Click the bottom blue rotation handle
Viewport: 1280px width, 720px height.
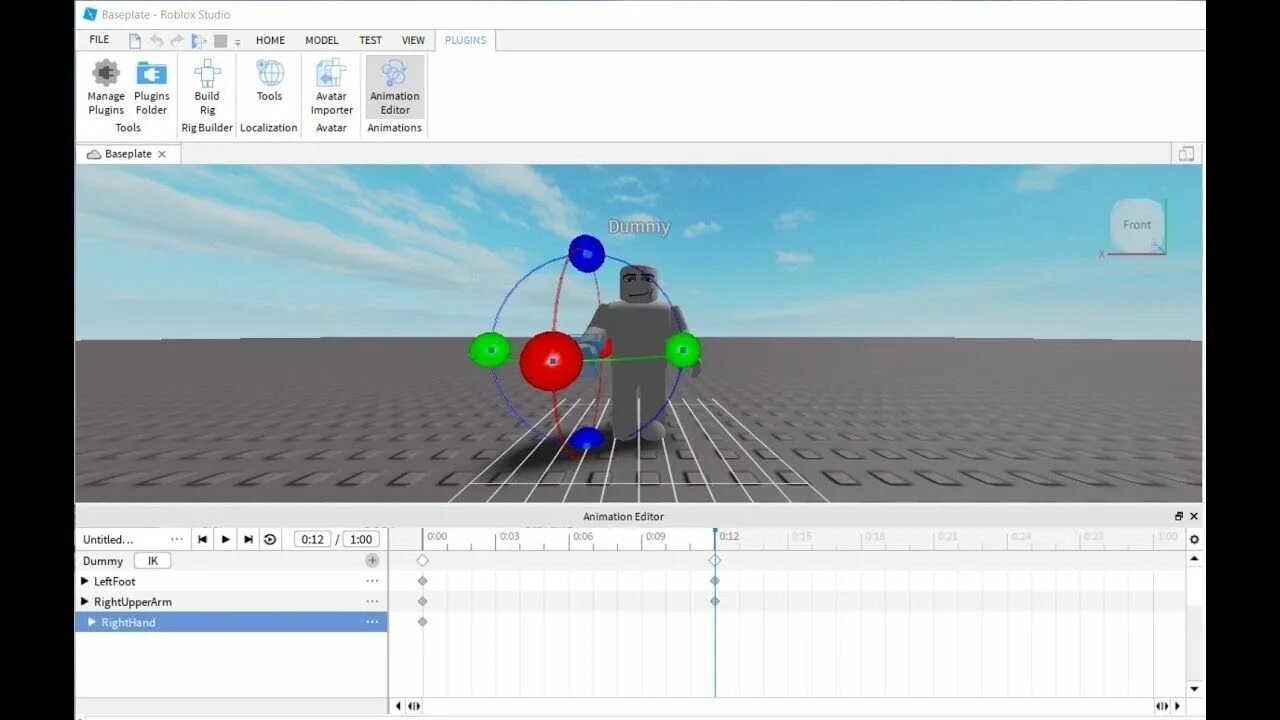pyautogui.click(x=587, y=438)
